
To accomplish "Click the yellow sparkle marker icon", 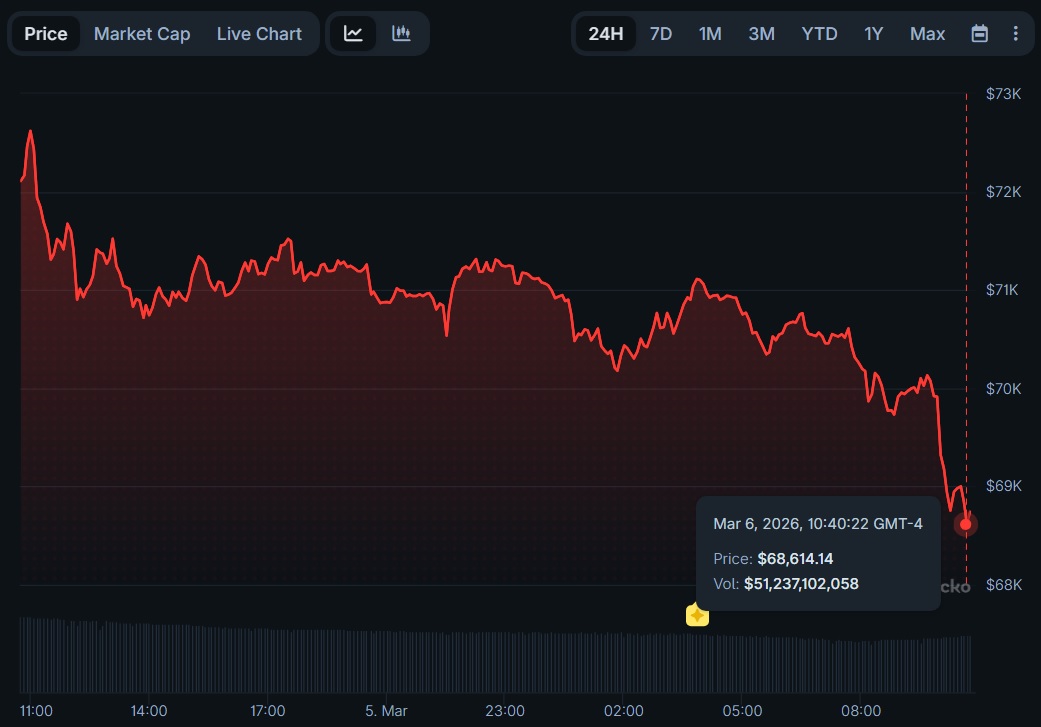I will click(697, 615).
